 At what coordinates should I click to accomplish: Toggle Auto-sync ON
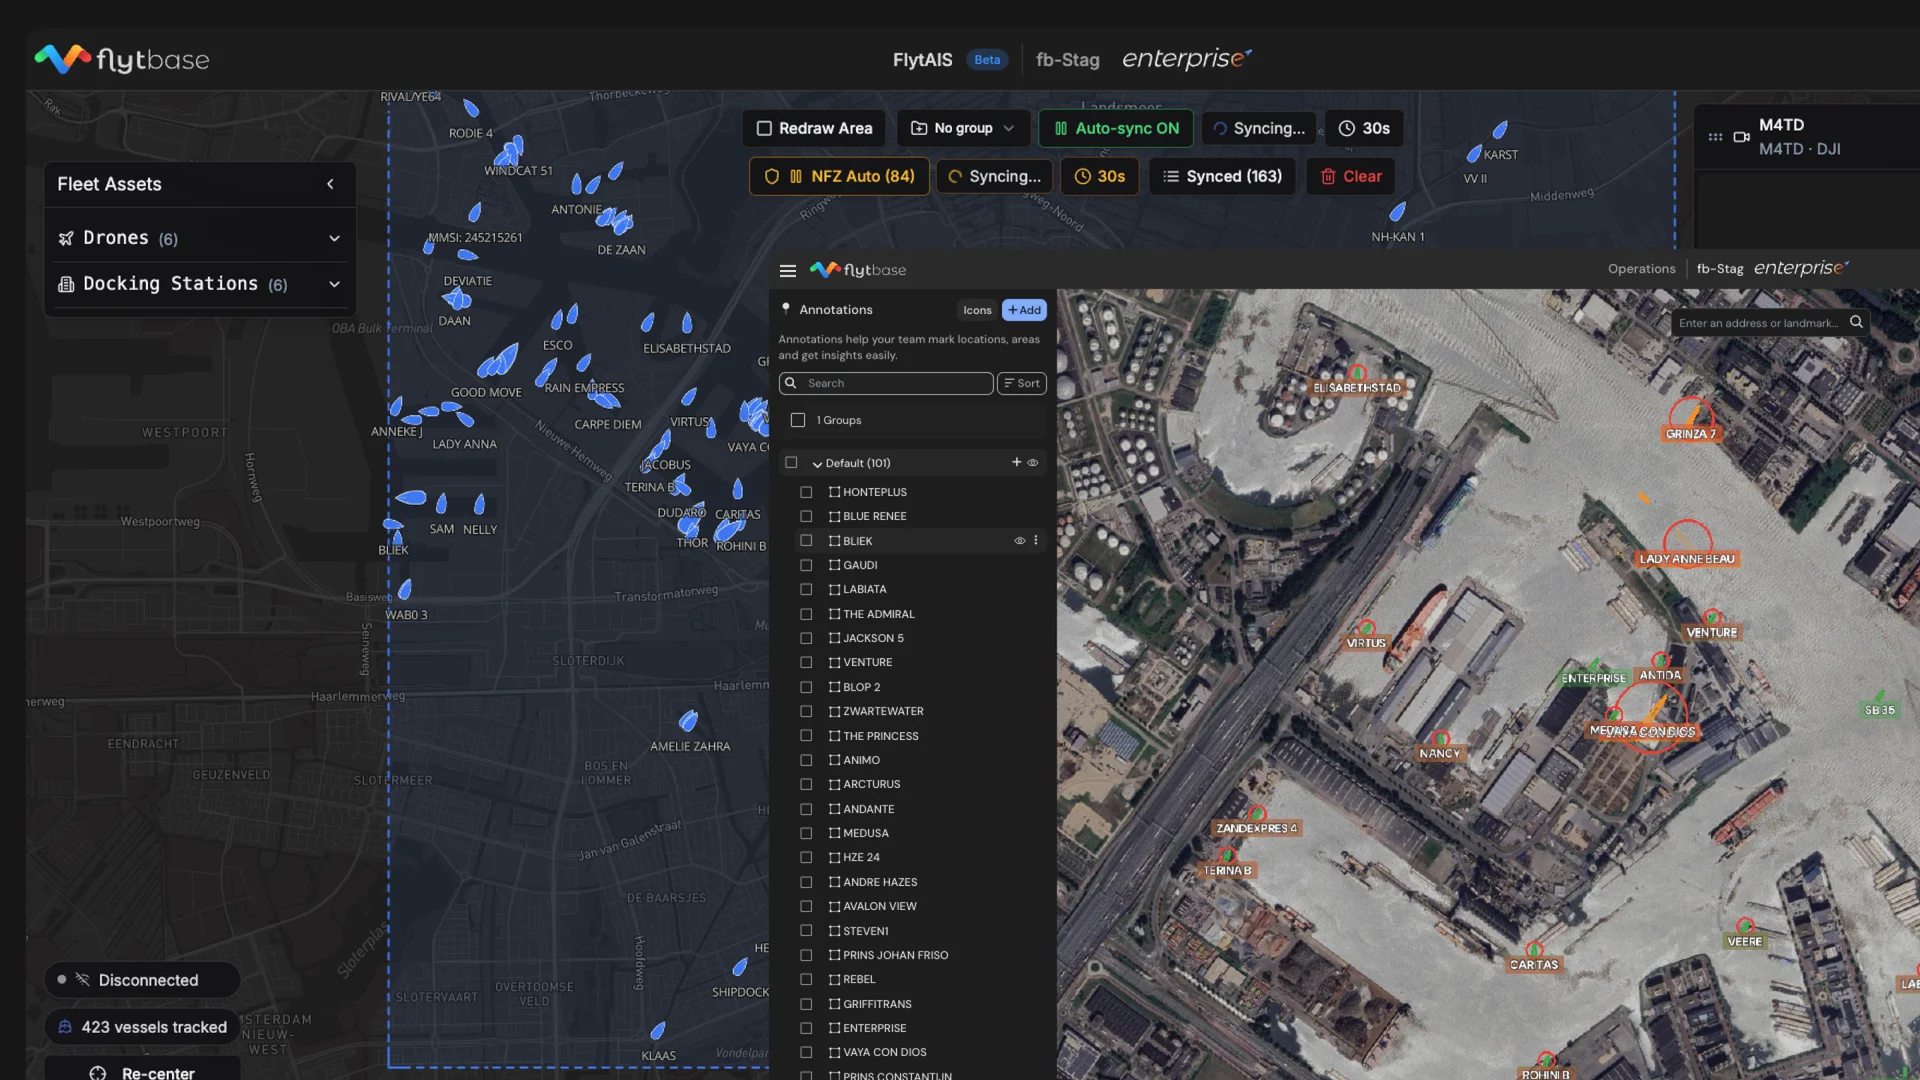click(1116, 128)
